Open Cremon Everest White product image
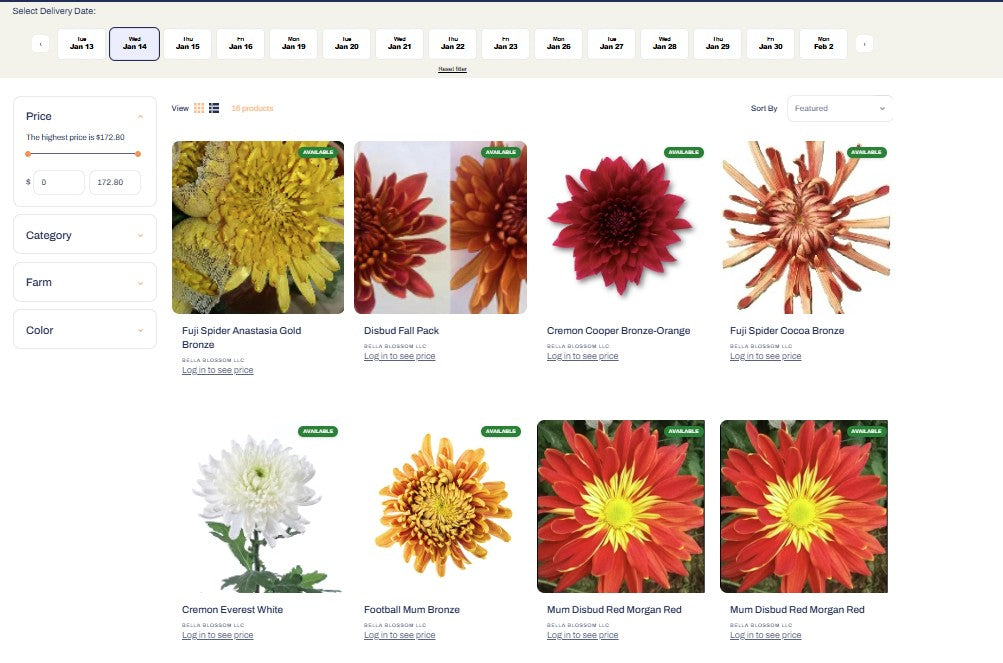 [258, 507]
